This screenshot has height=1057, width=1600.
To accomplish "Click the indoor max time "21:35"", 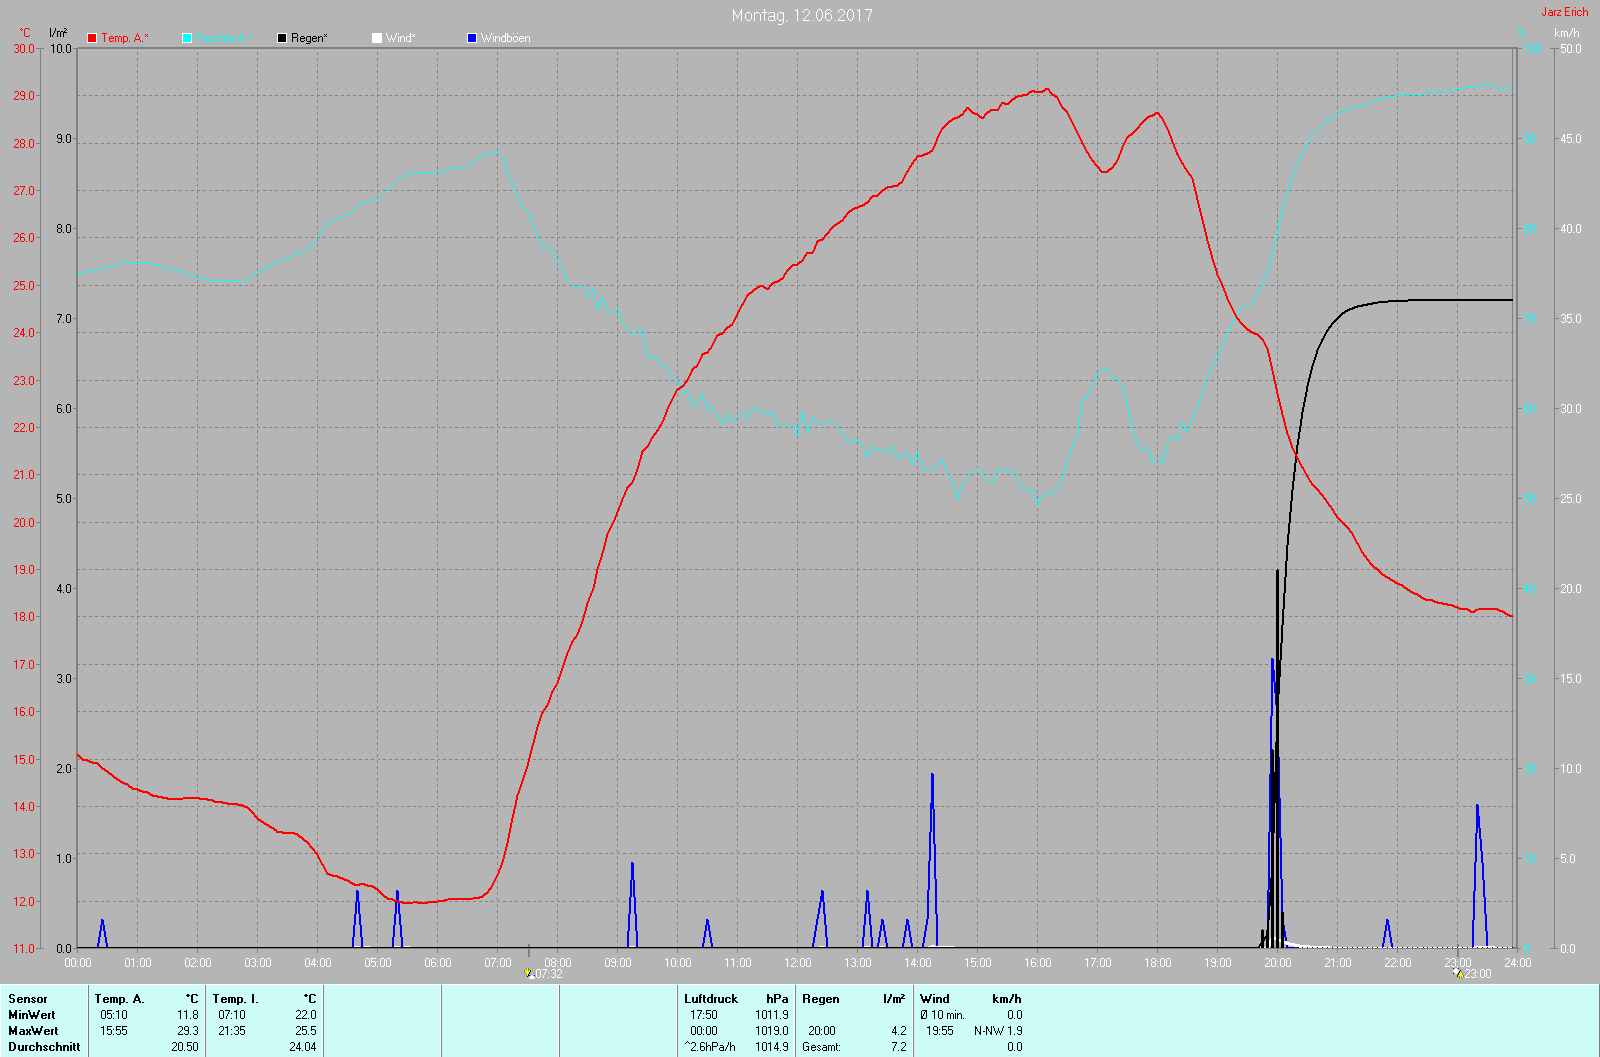I will (x=232, y=1031).
